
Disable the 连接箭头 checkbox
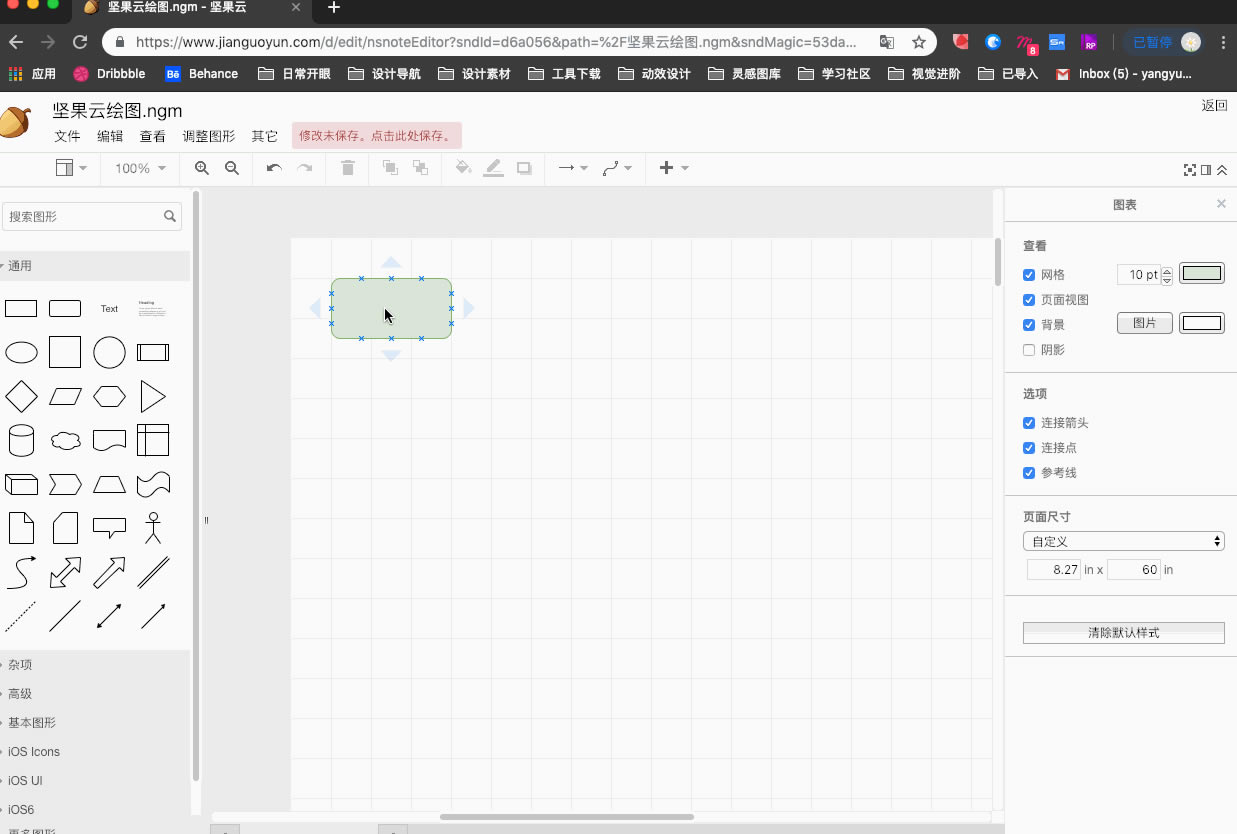[1029, 423]
